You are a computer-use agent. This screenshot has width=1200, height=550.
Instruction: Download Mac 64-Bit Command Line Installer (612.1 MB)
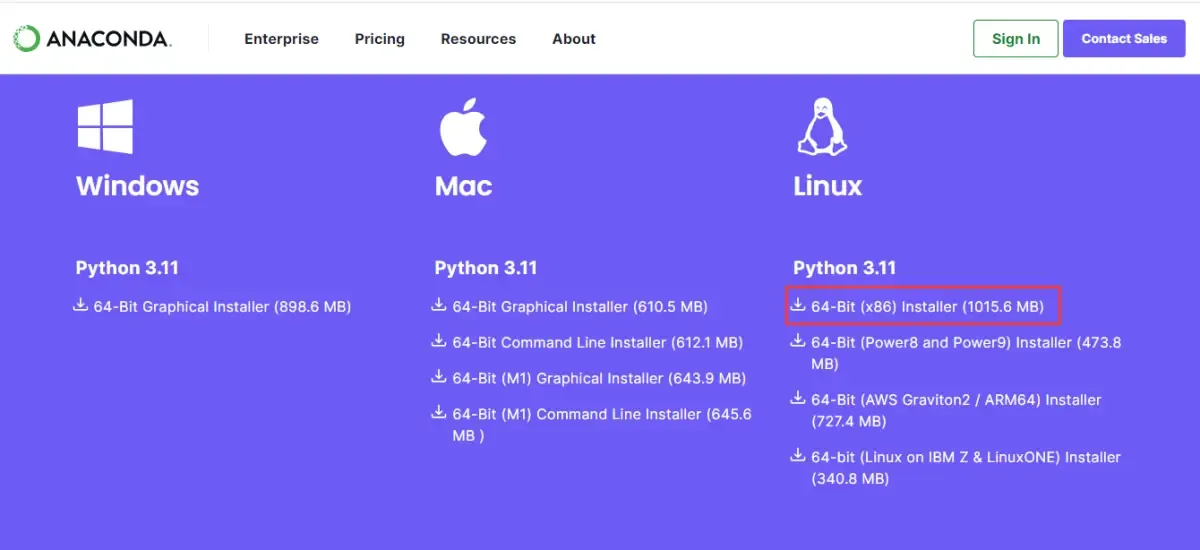(597, 343)
